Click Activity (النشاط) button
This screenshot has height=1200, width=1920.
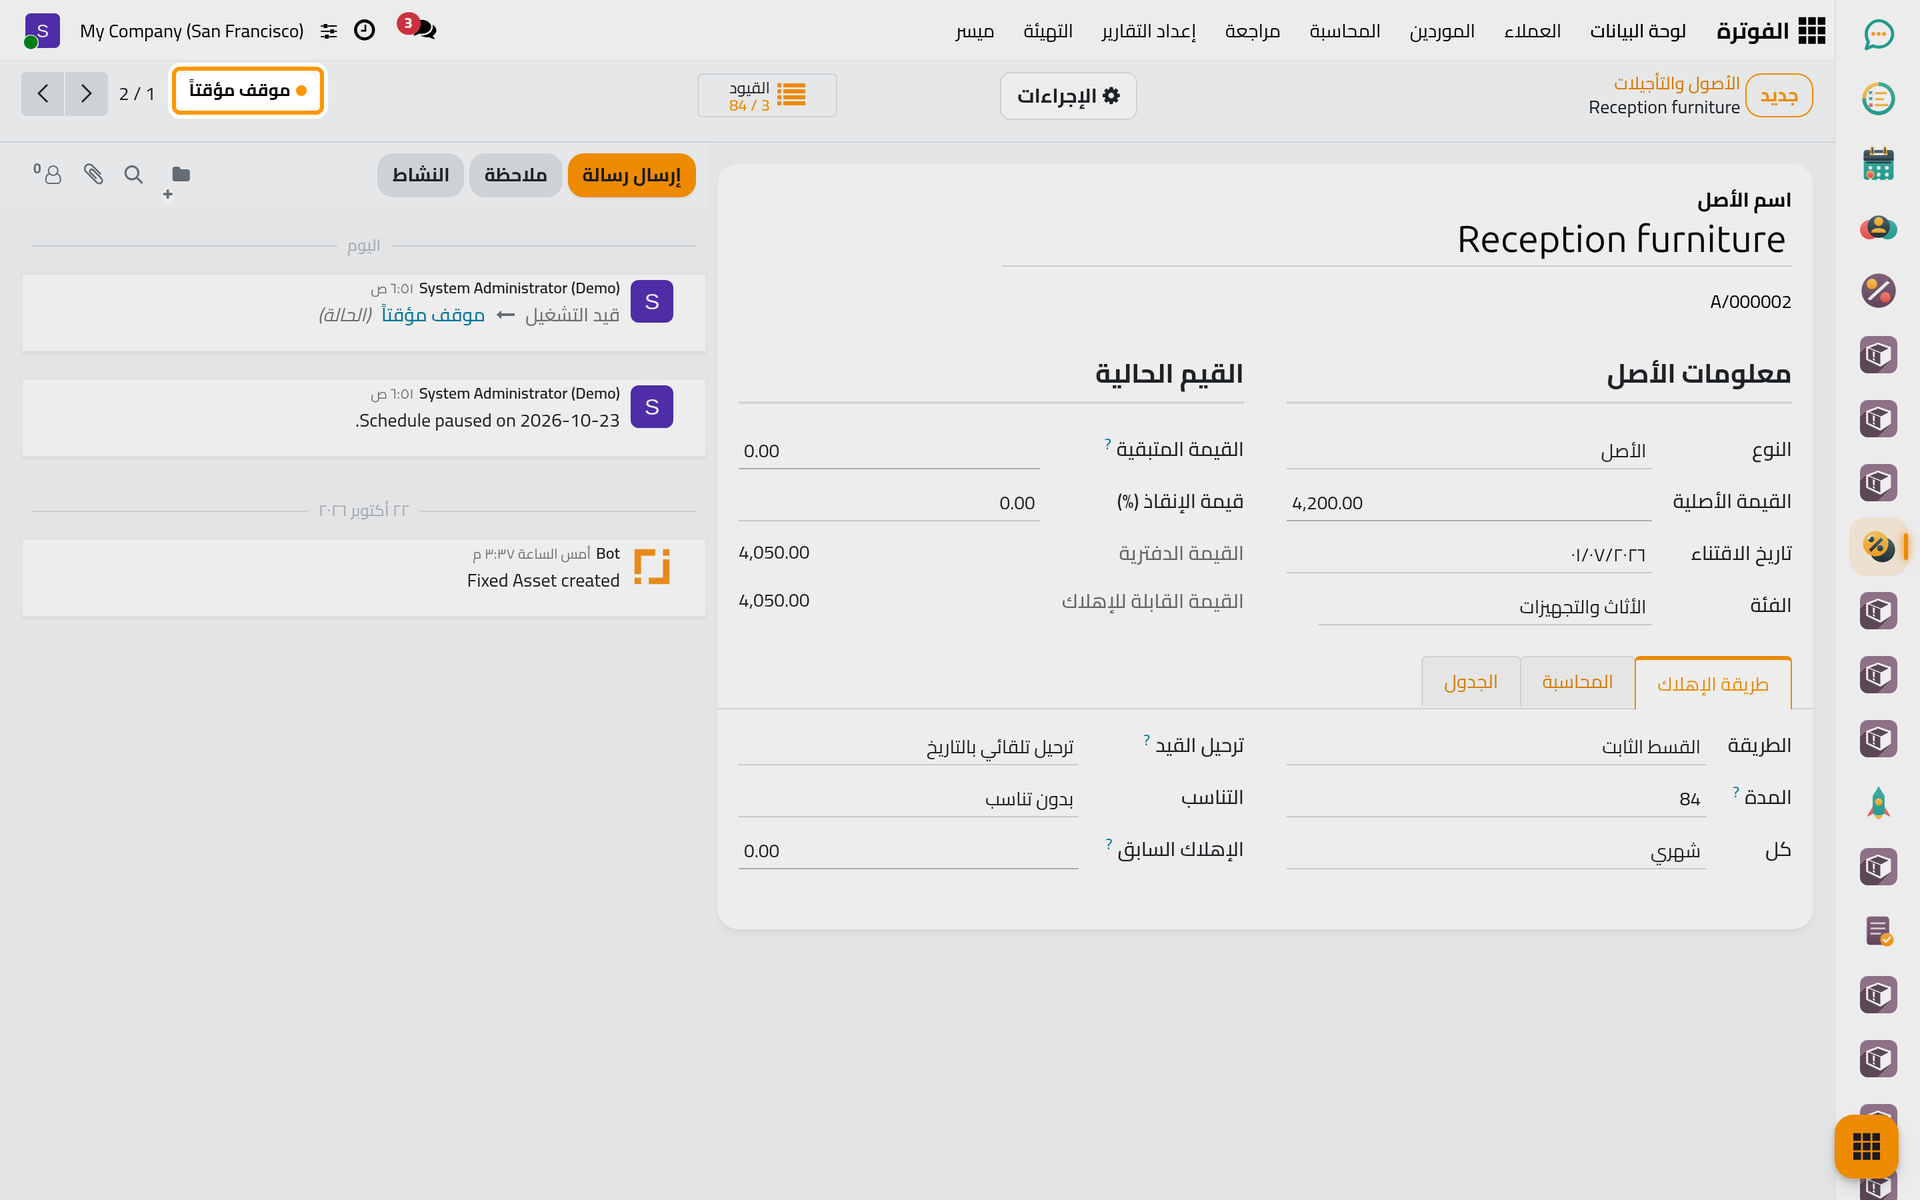click(420, 175)
